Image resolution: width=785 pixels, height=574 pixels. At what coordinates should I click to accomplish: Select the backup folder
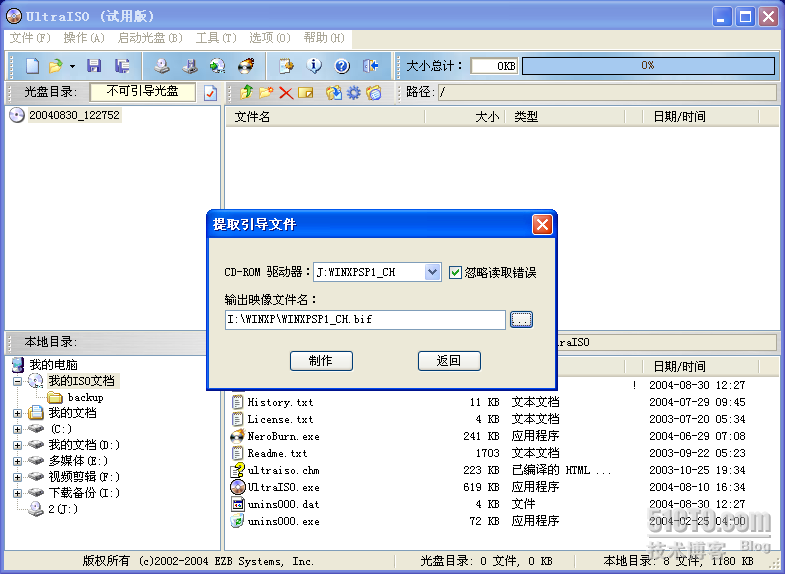(85, 397)
